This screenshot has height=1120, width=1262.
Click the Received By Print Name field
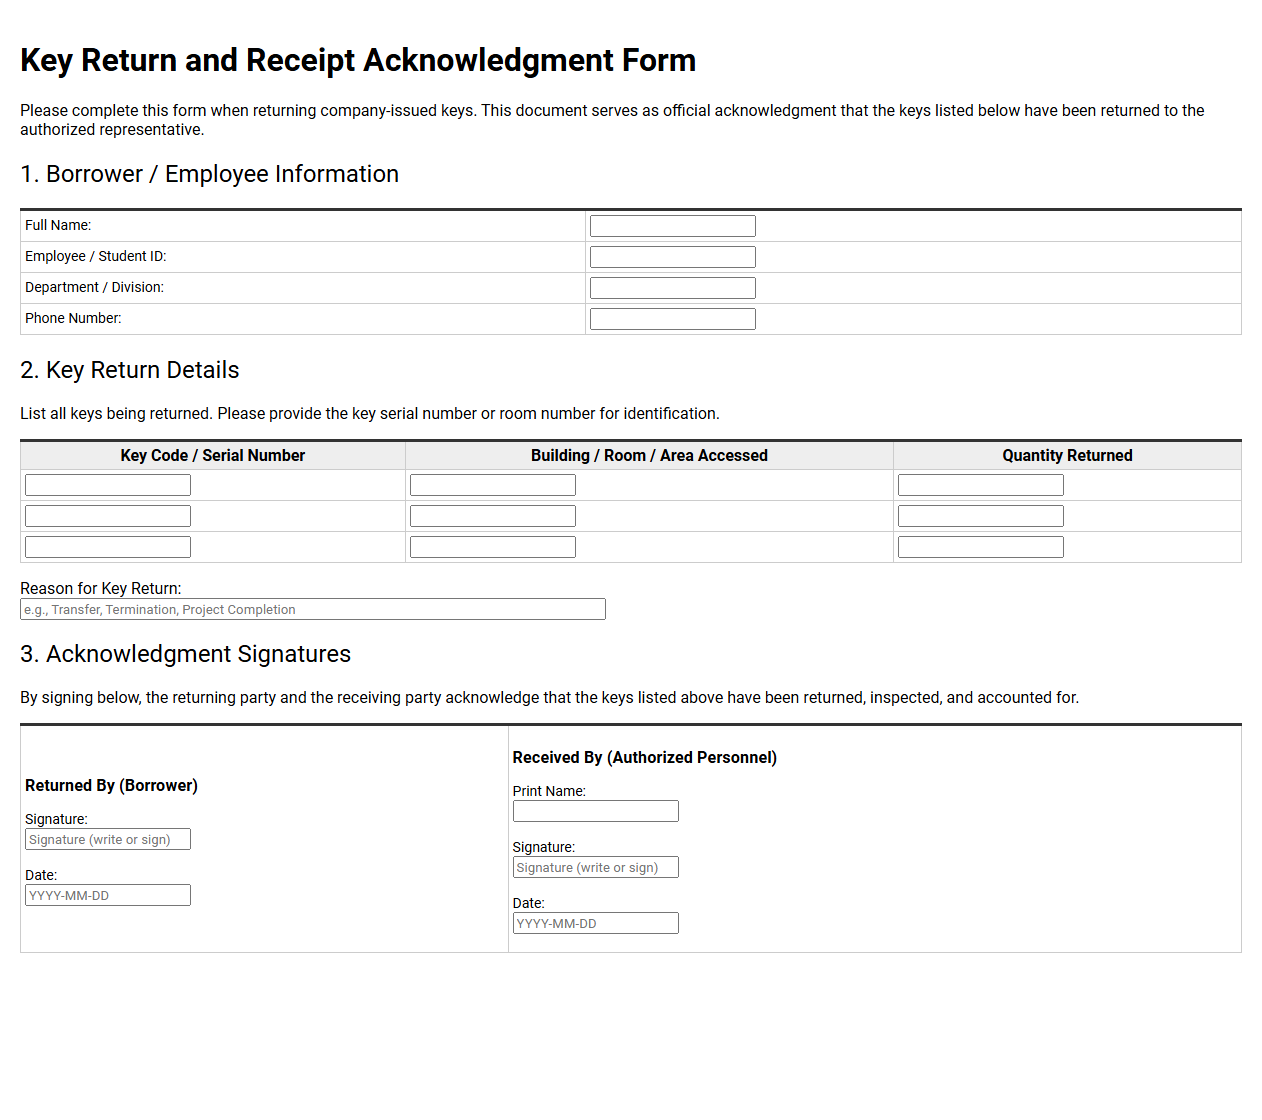pyautogui.click(x=596, y=811)
